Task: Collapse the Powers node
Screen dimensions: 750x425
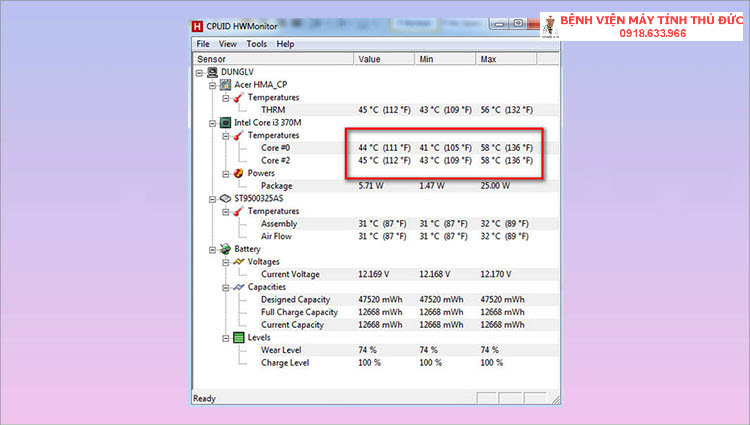Action: coord(226,174)
